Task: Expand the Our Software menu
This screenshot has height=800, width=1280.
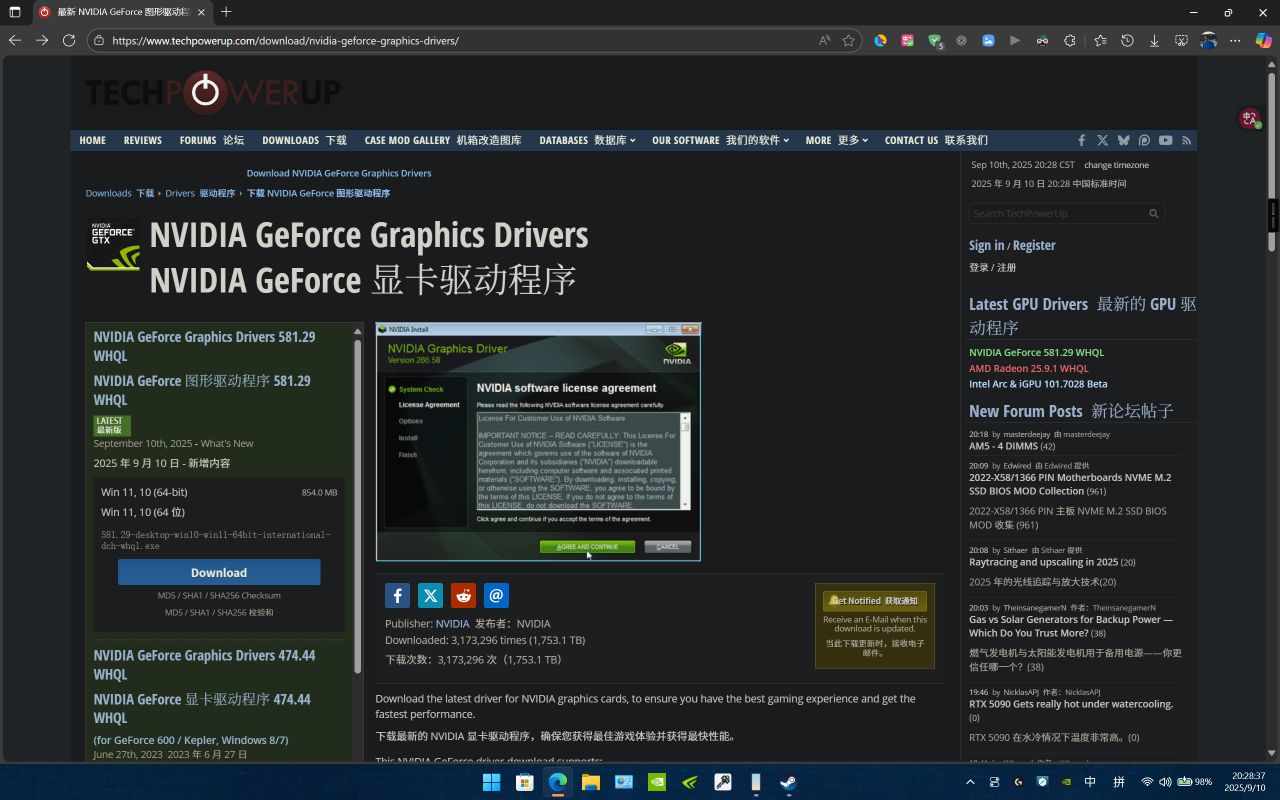Action: 720,141
